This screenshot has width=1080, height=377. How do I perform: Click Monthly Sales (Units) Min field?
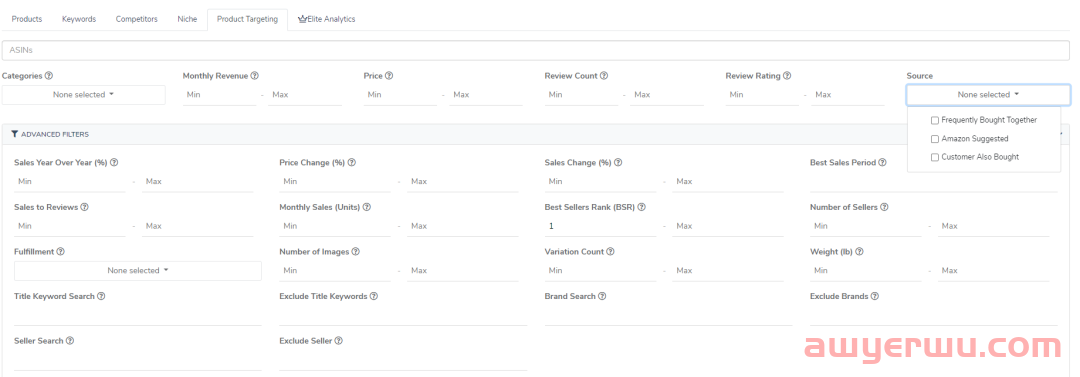pyautogui.click(x=335, y=226)
